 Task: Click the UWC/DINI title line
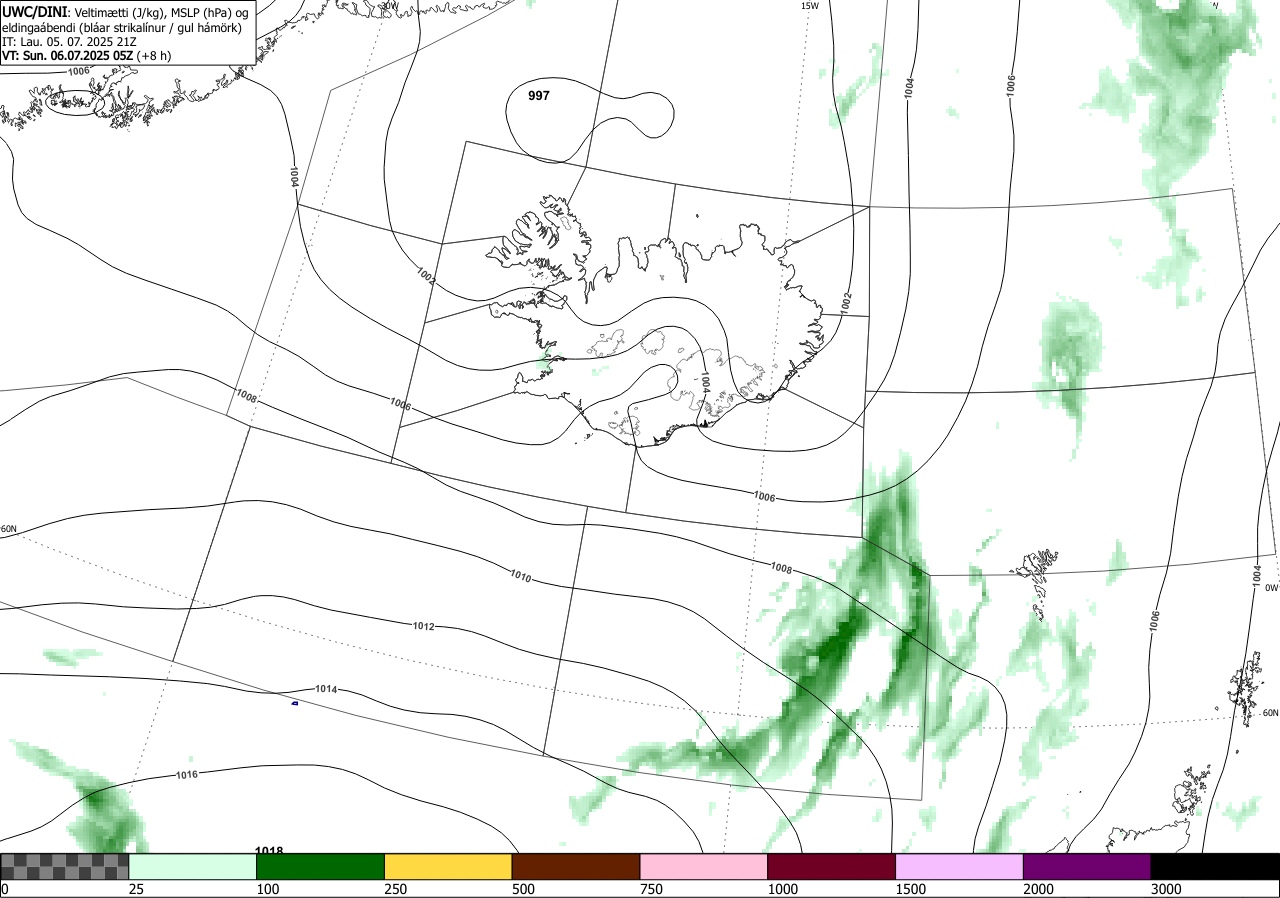[126, 11]
